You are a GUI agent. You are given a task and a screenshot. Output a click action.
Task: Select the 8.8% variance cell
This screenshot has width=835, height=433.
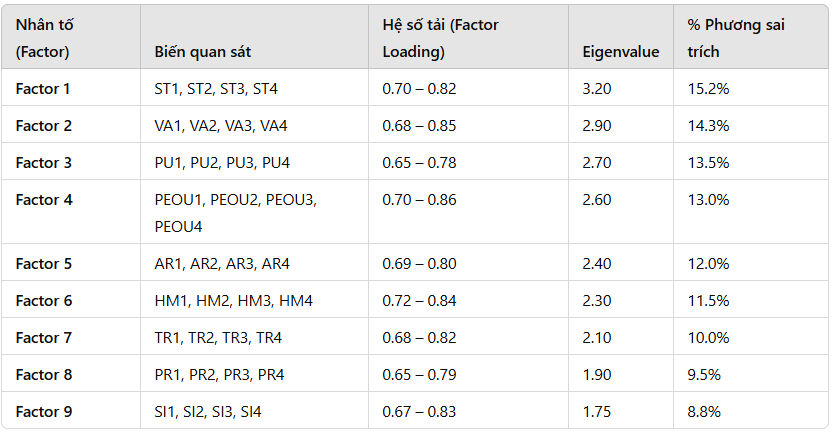click(x=705, y=412)
